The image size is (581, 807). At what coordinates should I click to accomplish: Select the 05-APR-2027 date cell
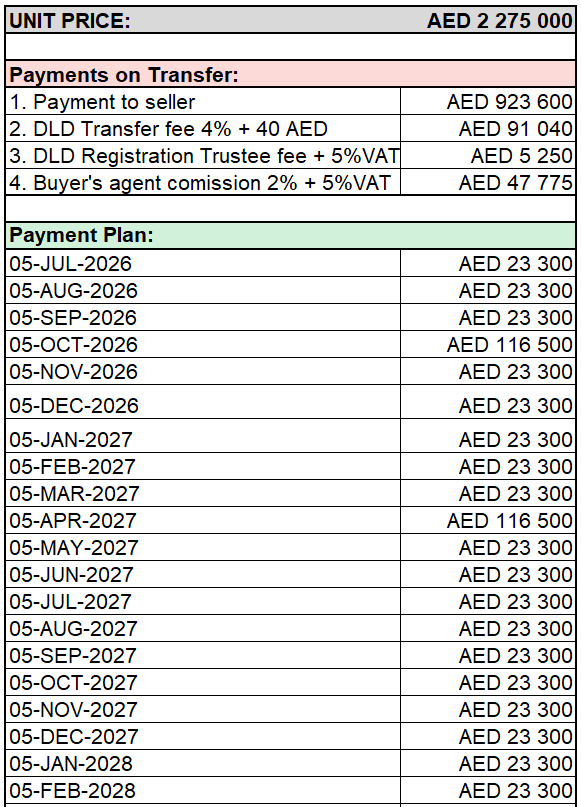point(203,520)
